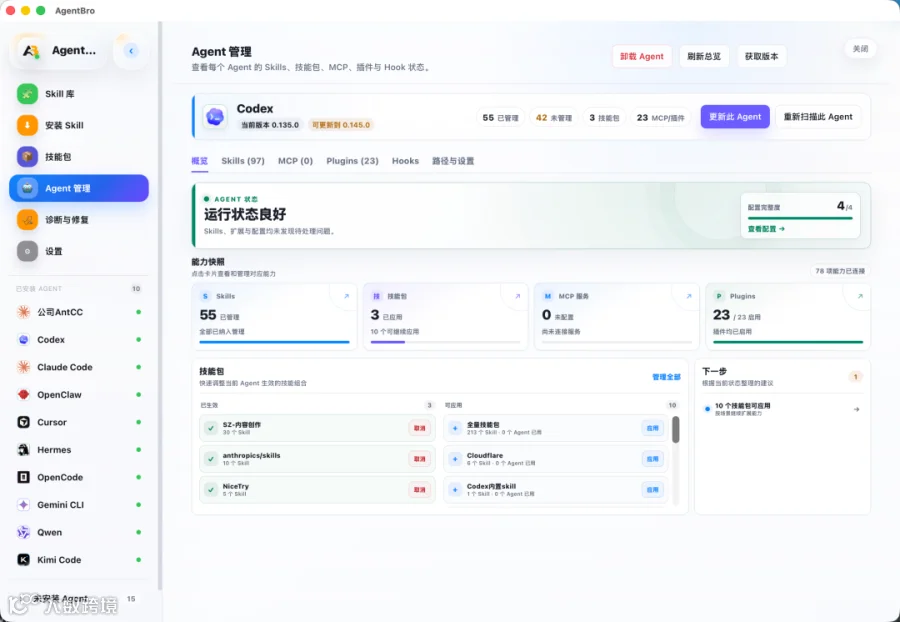Click the 可更新到 0.145.0 badge
The height and width of the screenshot is (622, 900).
click(x=341, y=125)
